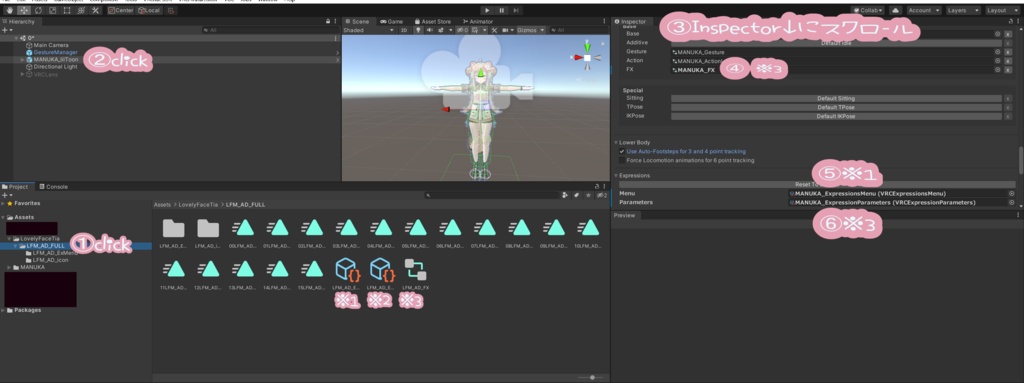The width and height of the screenshot is (1024, 383).
Task: Select the 15LFM_AD animation clip asset
Action: [x=313, y=275]
